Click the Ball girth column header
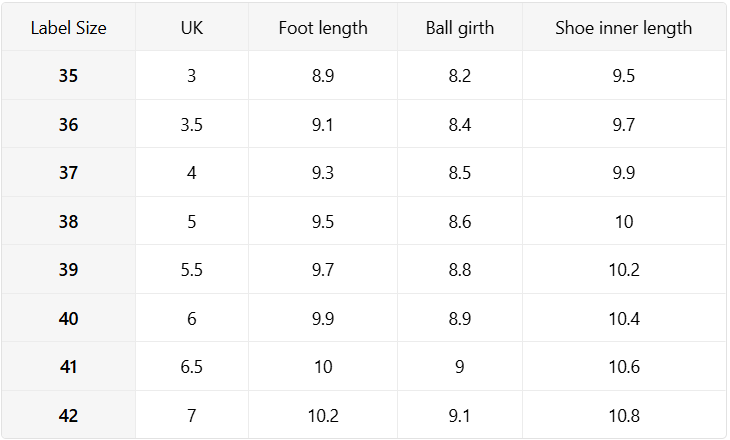The image size is (730, 440). pos(460,27)
